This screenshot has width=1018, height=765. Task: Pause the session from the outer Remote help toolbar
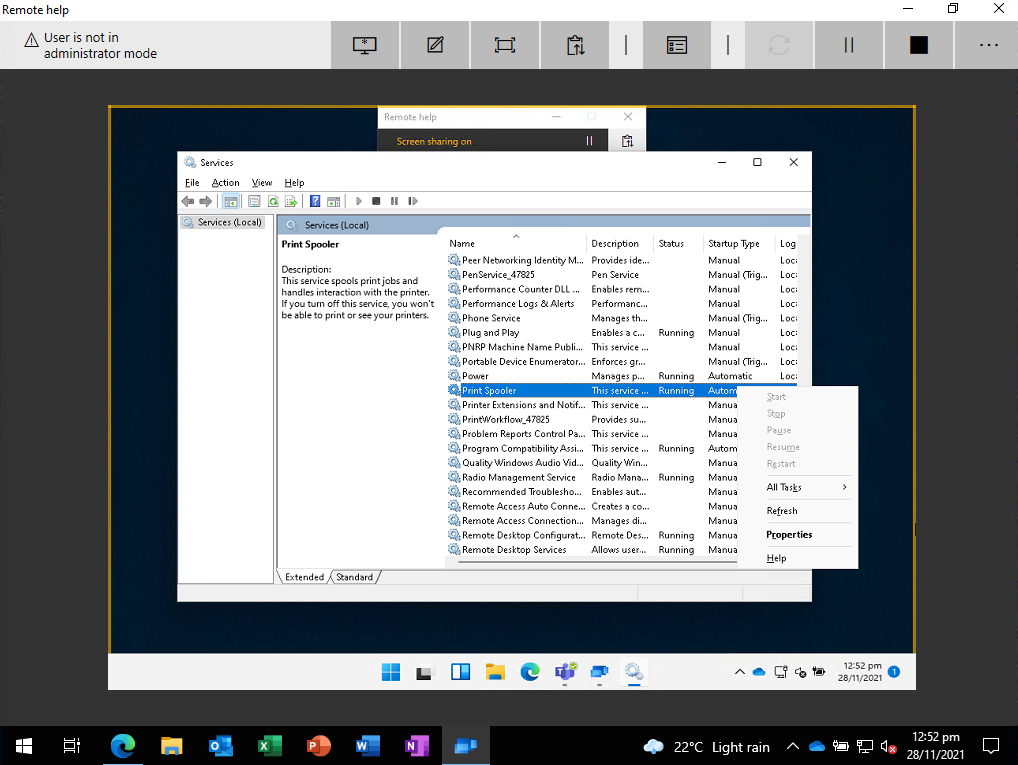click(x=849, y=45)
